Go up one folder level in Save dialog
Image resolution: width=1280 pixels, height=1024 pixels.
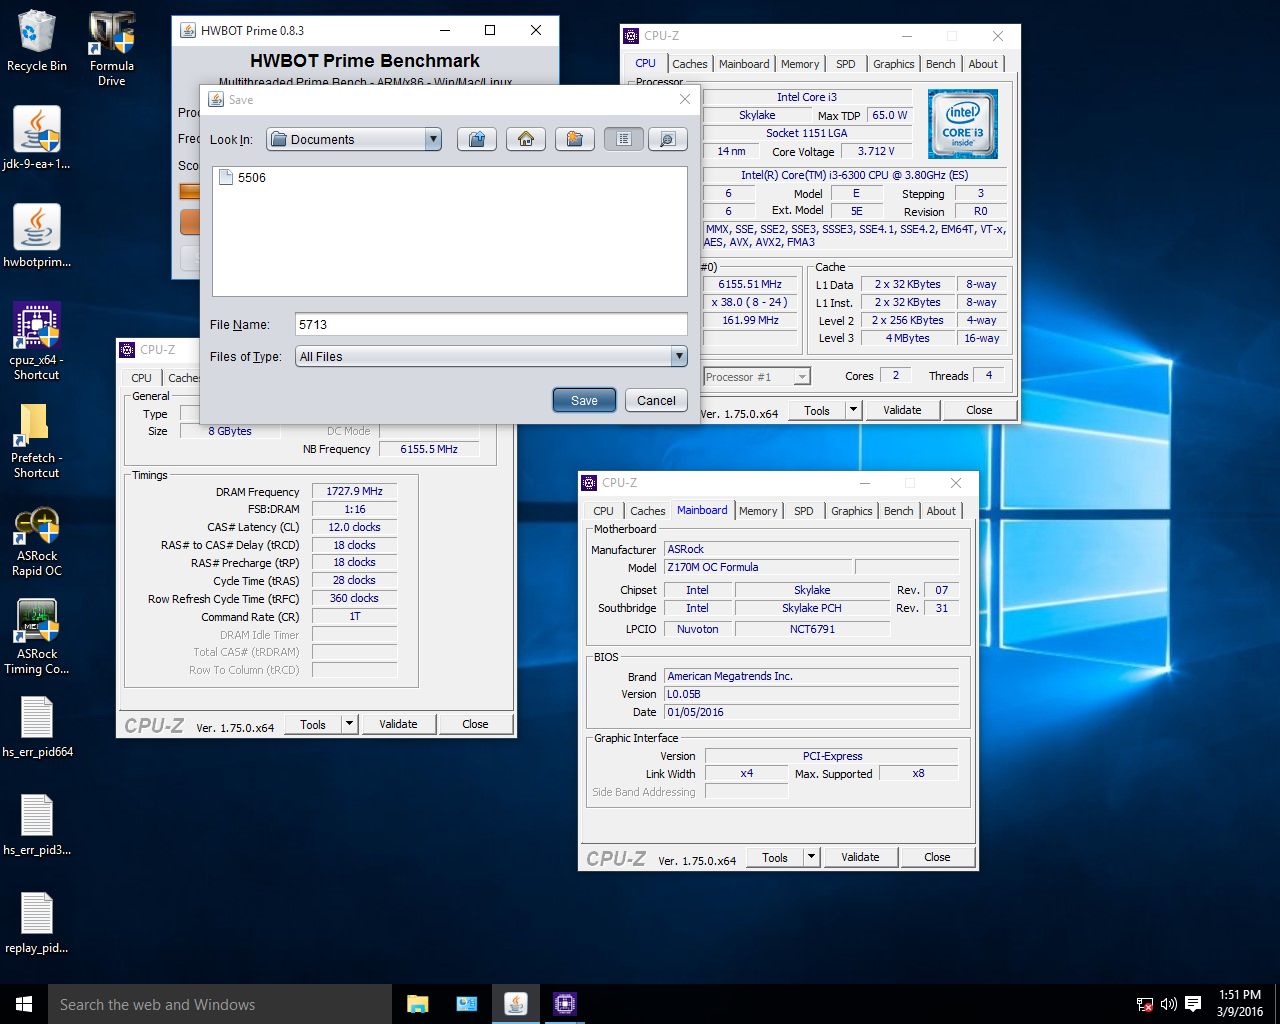(x=477, y=139)
